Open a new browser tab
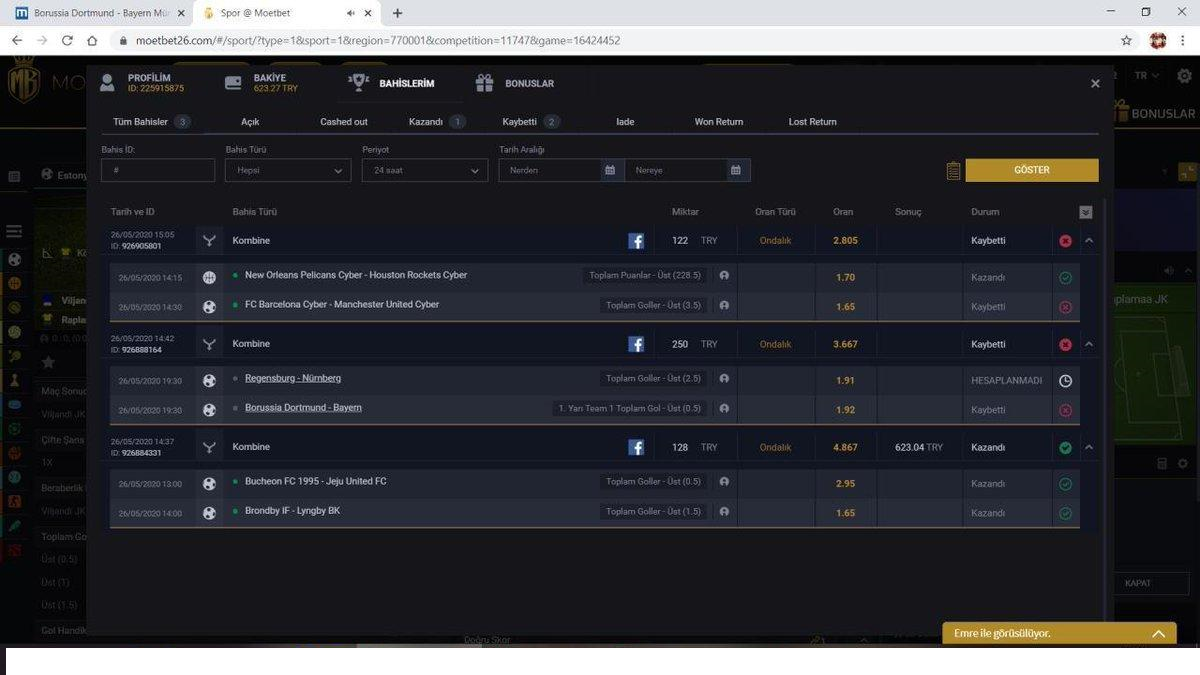Viewport: 1200px width, 675px height. (398, 13)
